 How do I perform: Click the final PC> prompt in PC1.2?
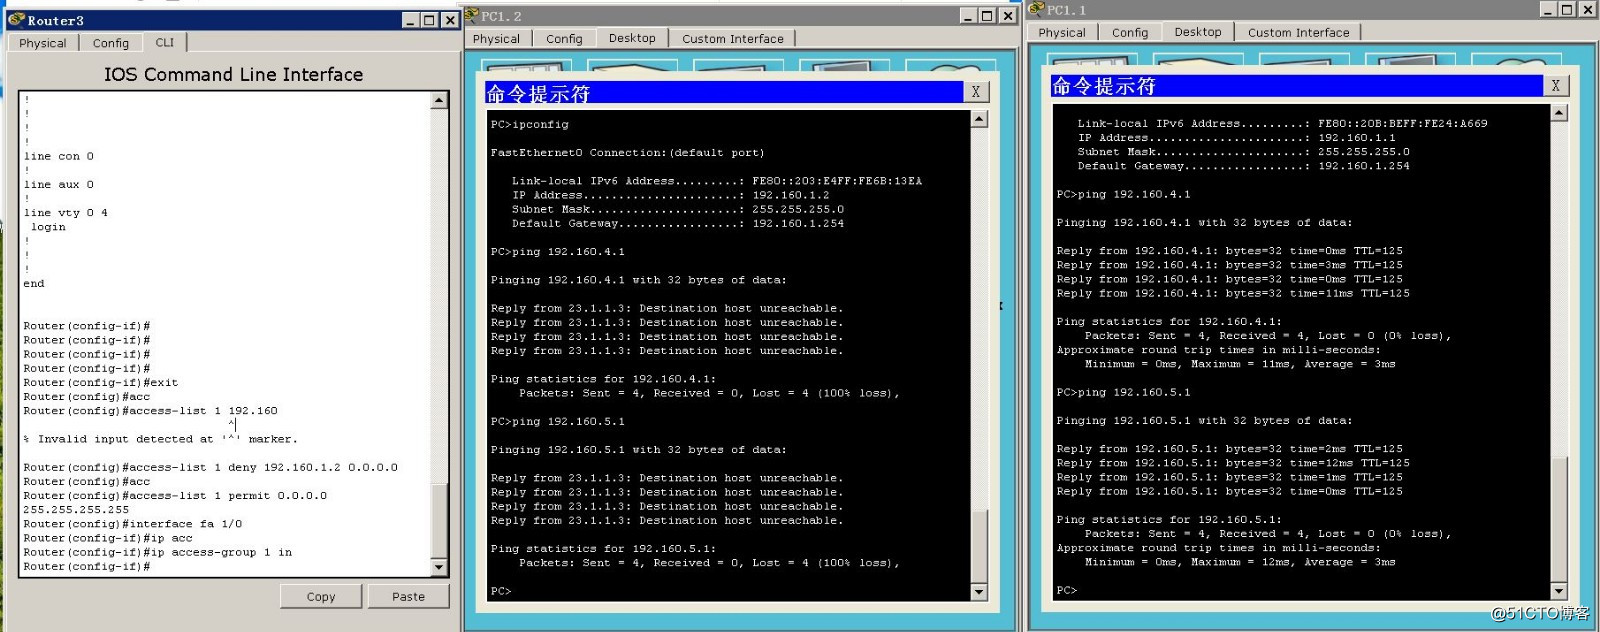click(x=501, y=591)
